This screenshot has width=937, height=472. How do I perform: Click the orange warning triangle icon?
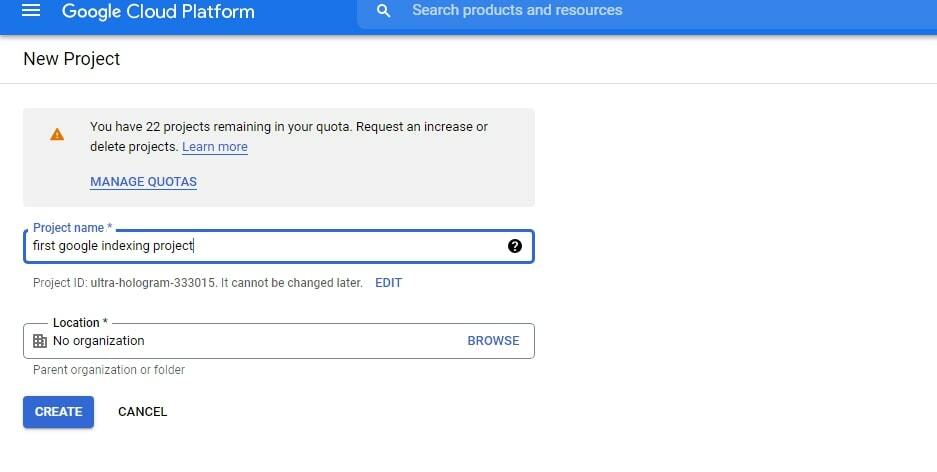point(57,134)
